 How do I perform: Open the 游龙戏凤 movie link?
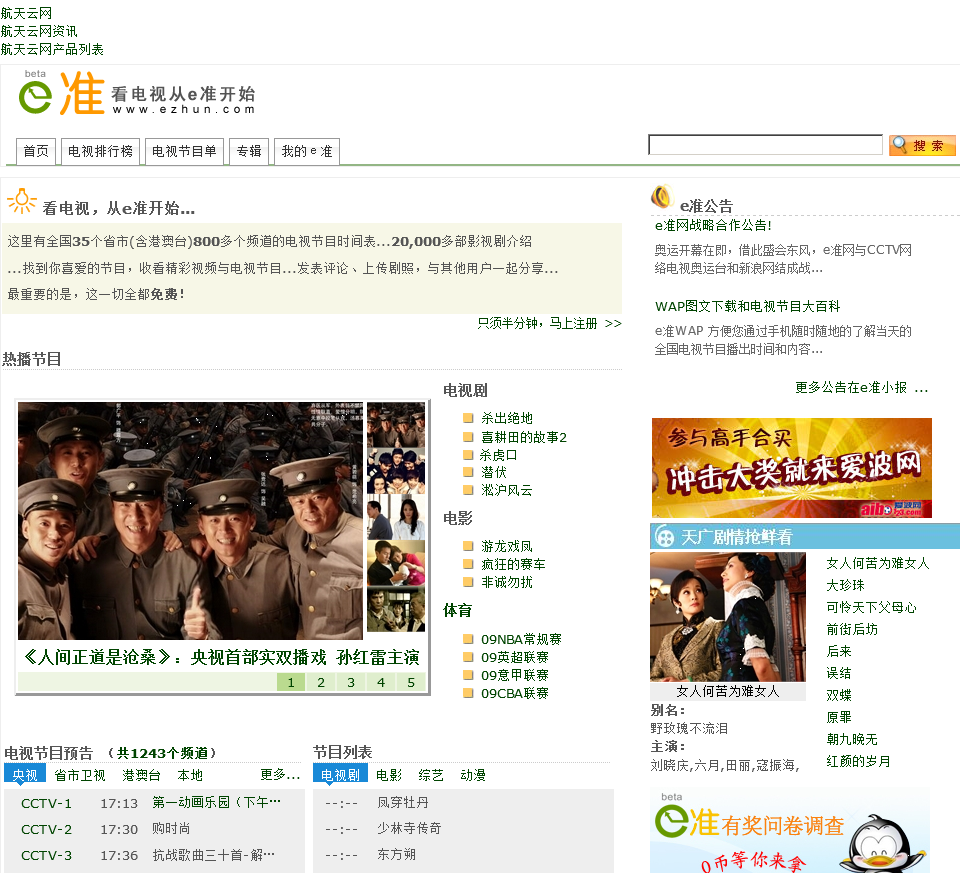pos(506,546)
